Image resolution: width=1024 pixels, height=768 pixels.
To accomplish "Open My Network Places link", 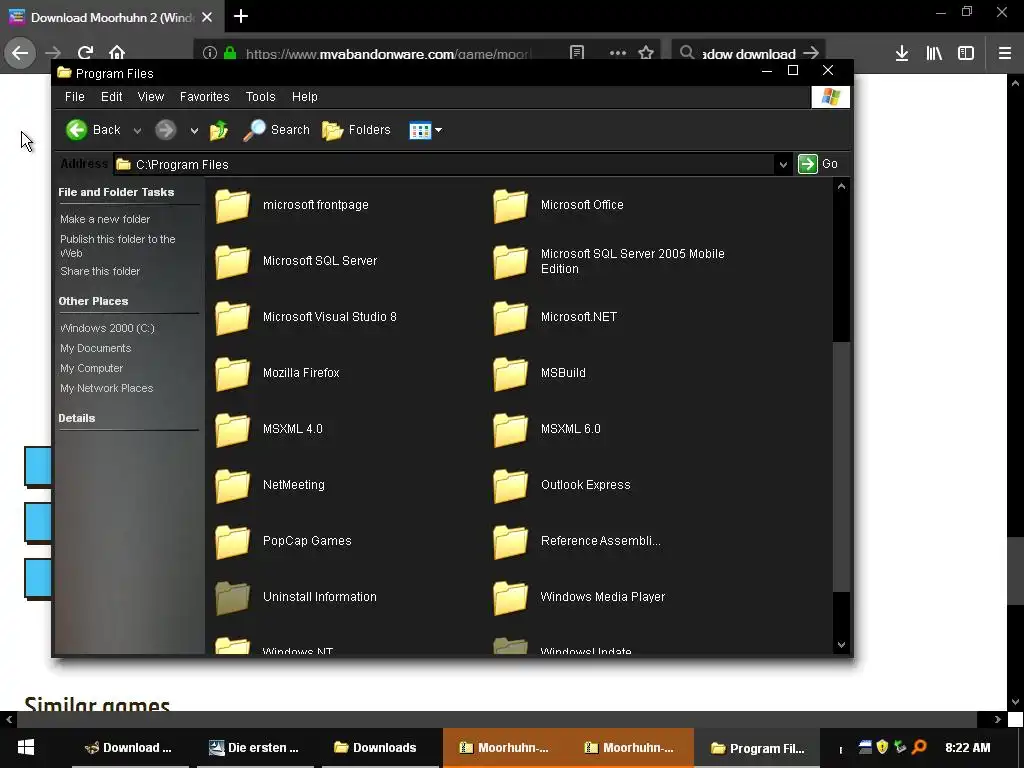I will (x=106, y=388).
